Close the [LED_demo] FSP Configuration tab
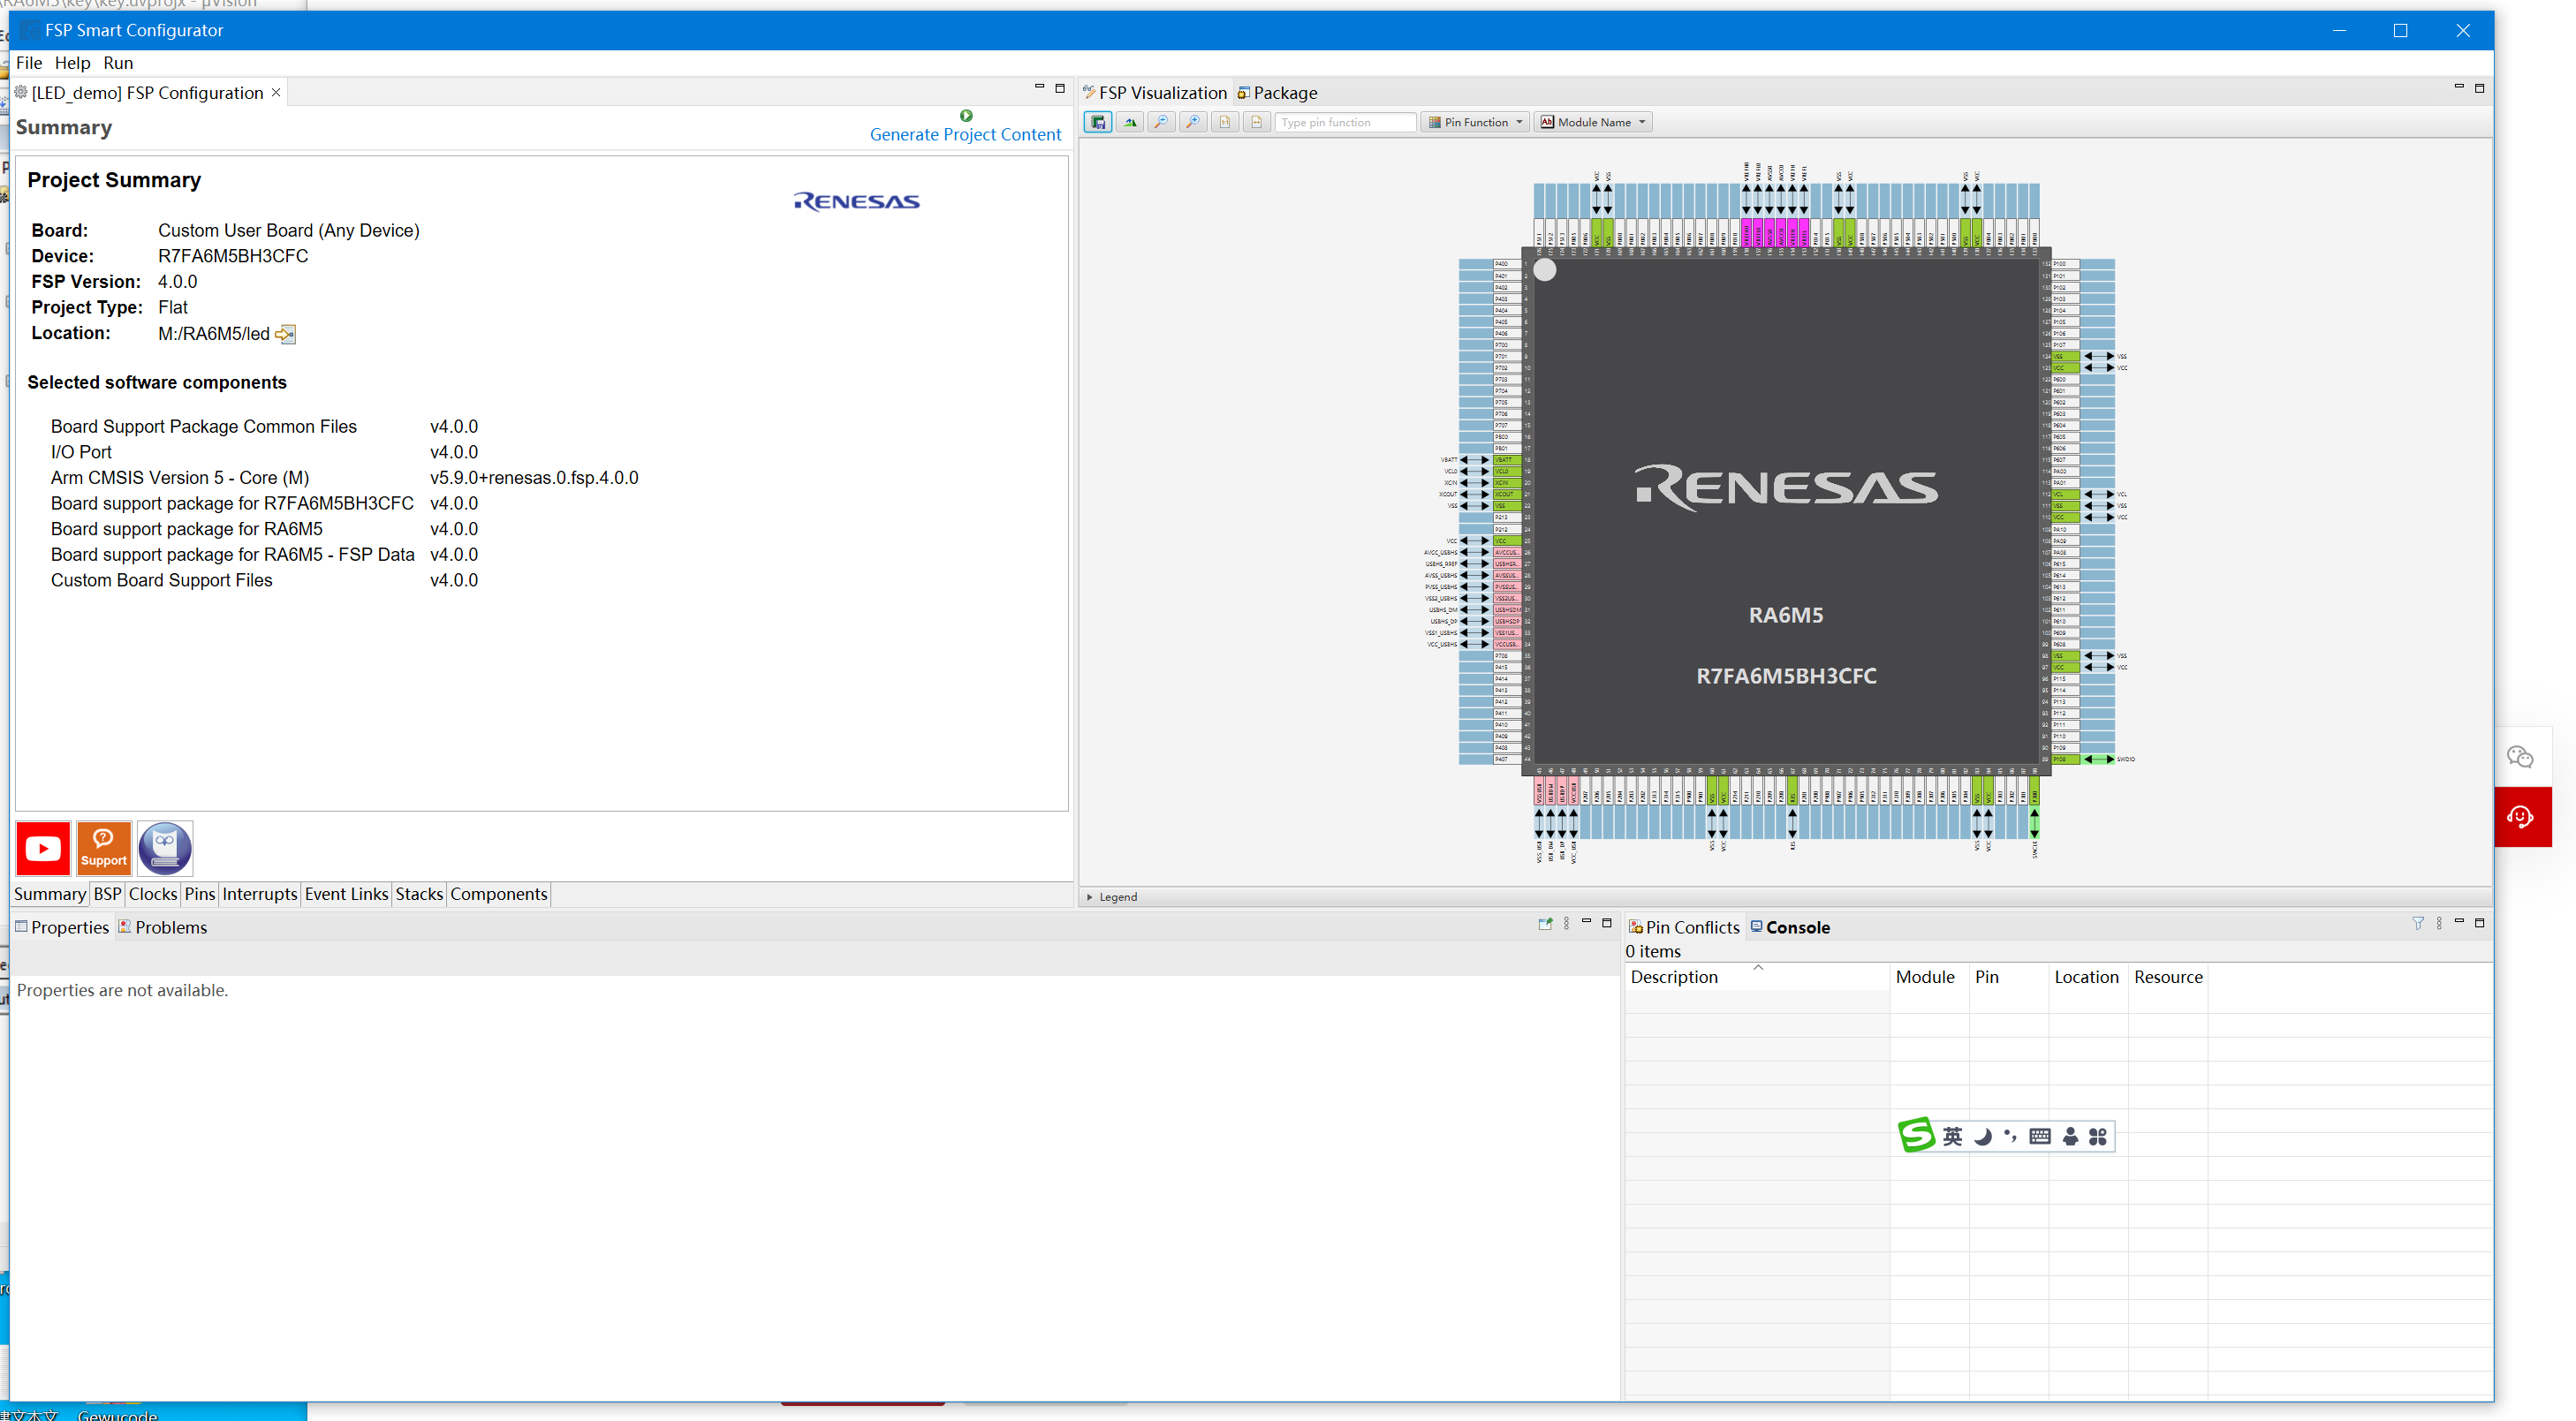 pos(276,92)
